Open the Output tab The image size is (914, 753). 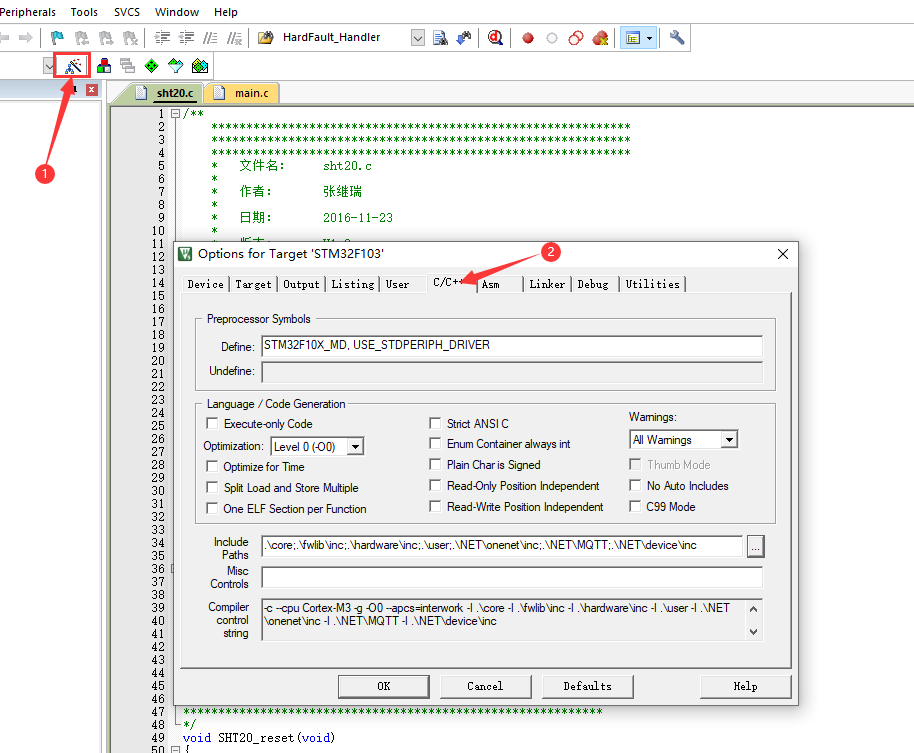(x=301, y=284)
